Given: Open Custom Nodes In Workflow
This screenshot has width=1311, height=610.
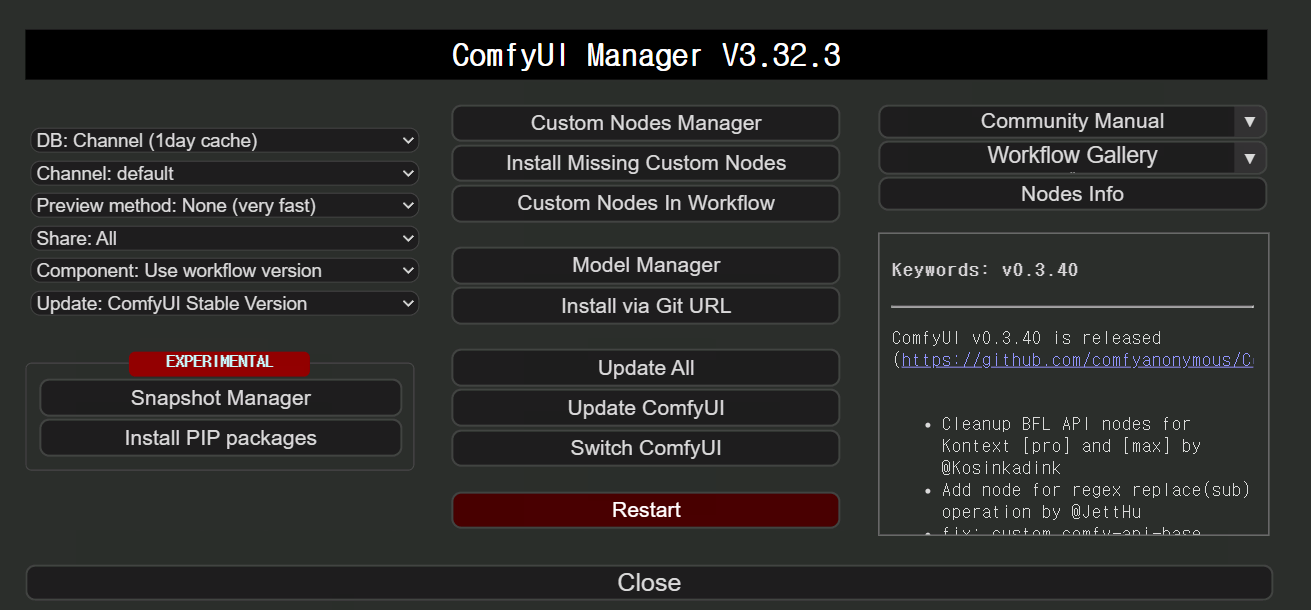Looking at the screenshot, I should click(x=645, y=203).
